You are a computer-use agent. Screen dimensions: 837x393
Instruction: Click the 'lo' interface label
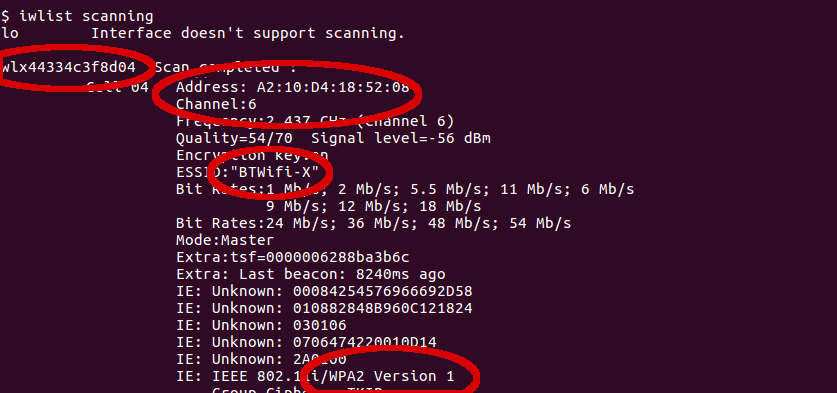(10, 34)
